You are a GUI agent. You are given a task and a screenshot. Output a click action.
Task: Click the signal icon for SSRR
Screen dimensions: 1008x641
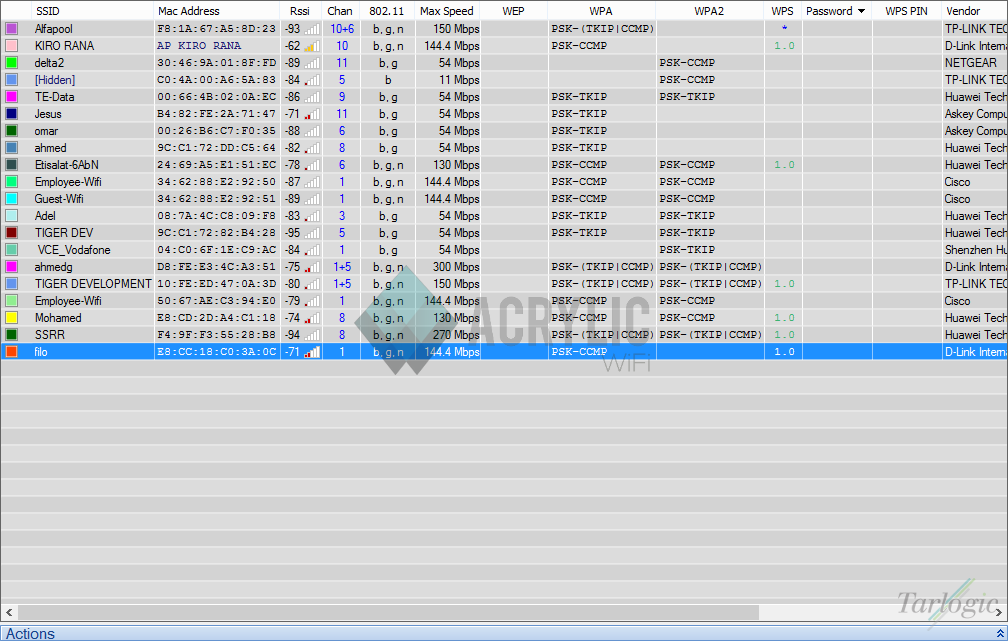coord(312,334)
